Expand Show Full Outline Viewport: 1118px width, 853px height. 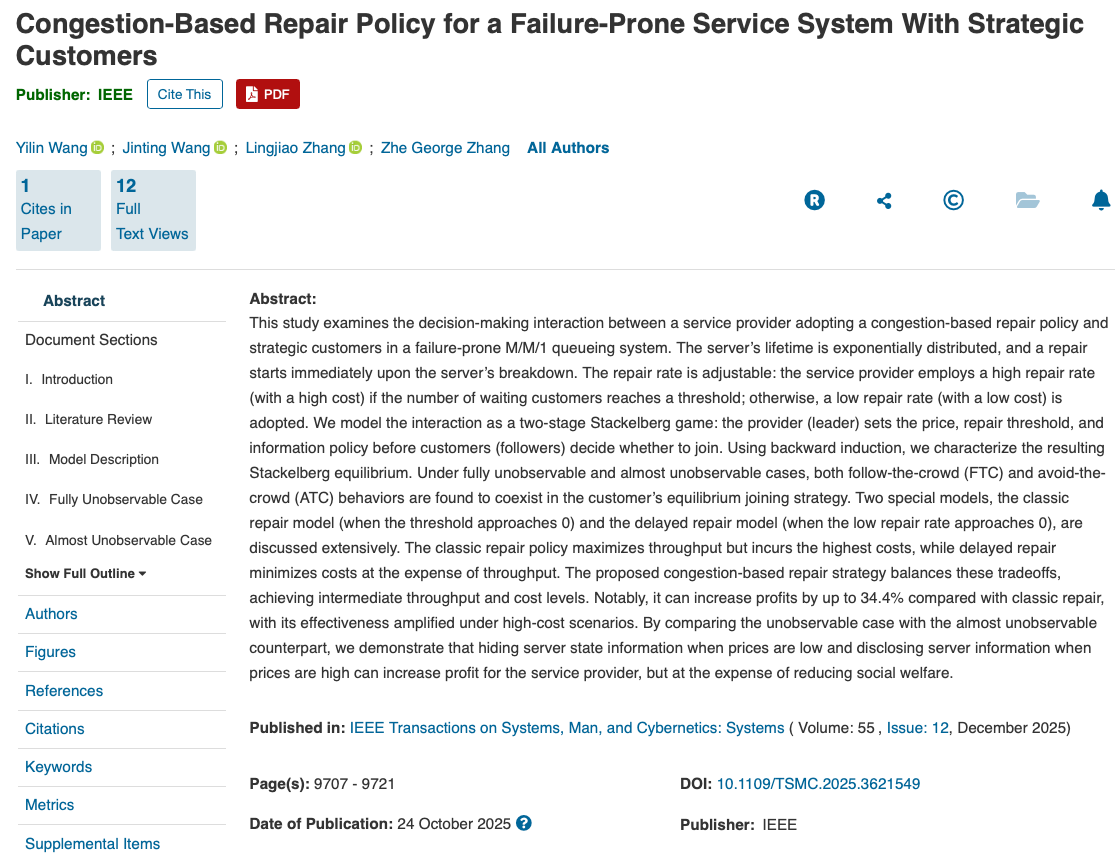[86, 573]
